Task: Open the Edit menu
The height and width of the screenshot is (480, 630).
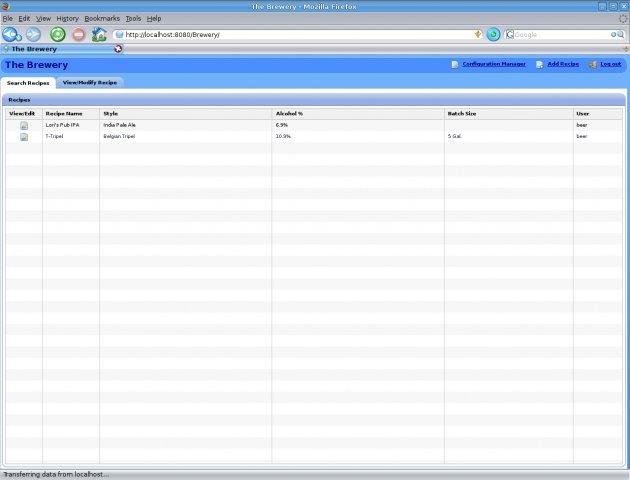Action: (24, 18)
